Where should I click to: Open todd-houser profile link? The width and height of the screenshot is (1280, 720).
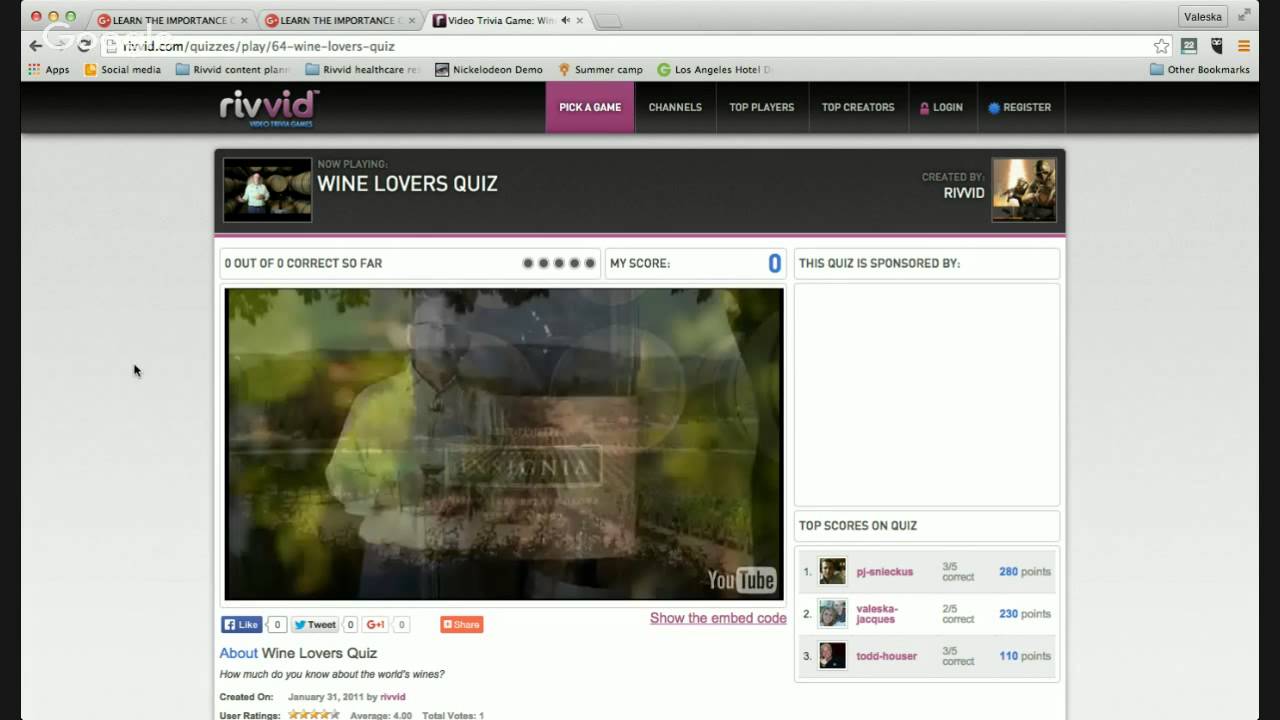pos(887,656)
